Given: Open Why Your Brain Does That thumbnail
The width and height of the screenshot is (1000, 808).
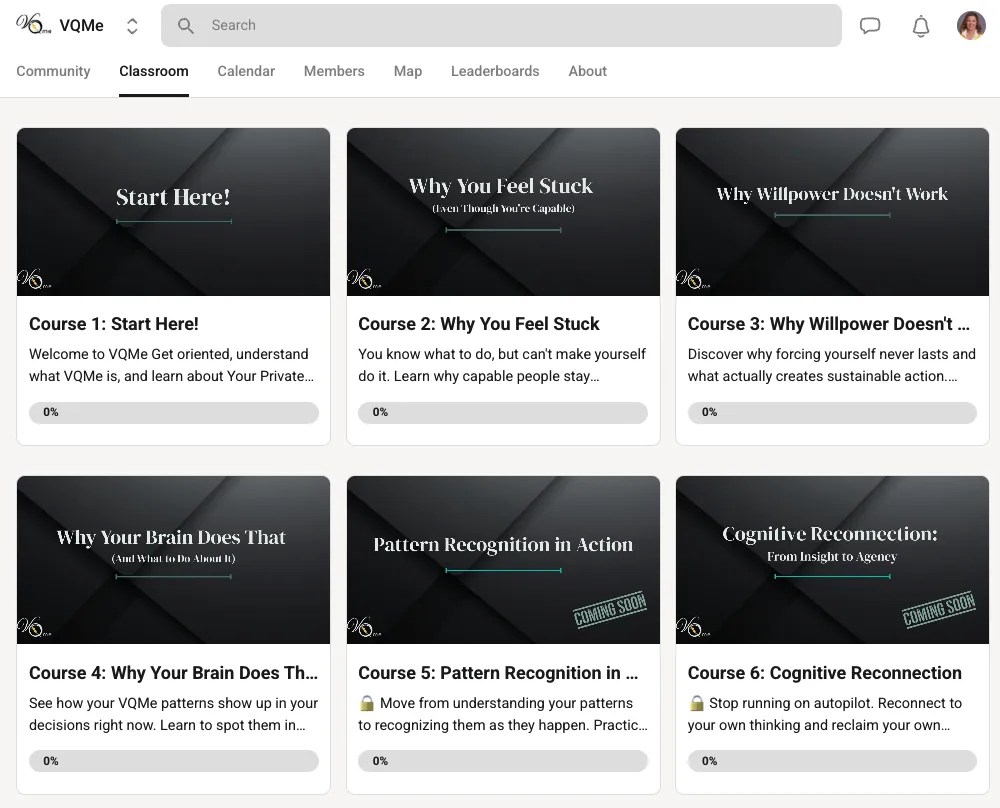Looking at the screenshot, I should [173, 560].
